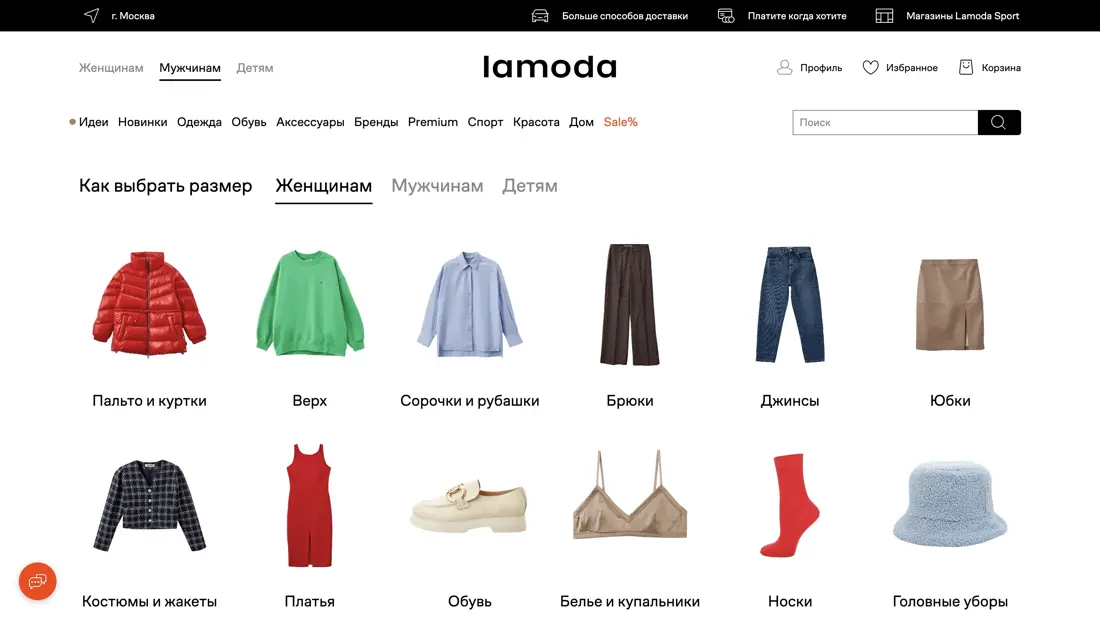Image resolution: width=1100 pixels, height=619 pixels.
Task: Click the payment card icon beside Платите когда хотите
Action: point(726,15)
